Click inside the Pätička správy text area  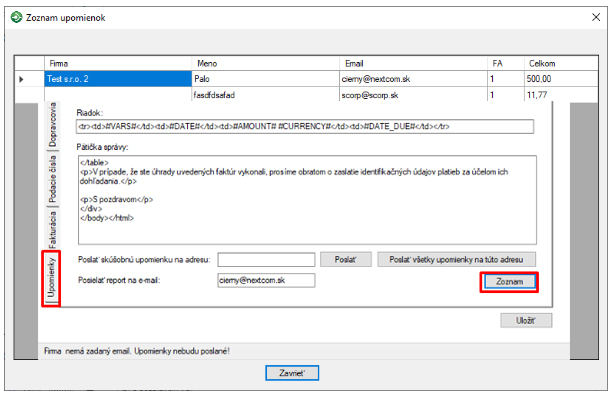[x=307, y=200]
